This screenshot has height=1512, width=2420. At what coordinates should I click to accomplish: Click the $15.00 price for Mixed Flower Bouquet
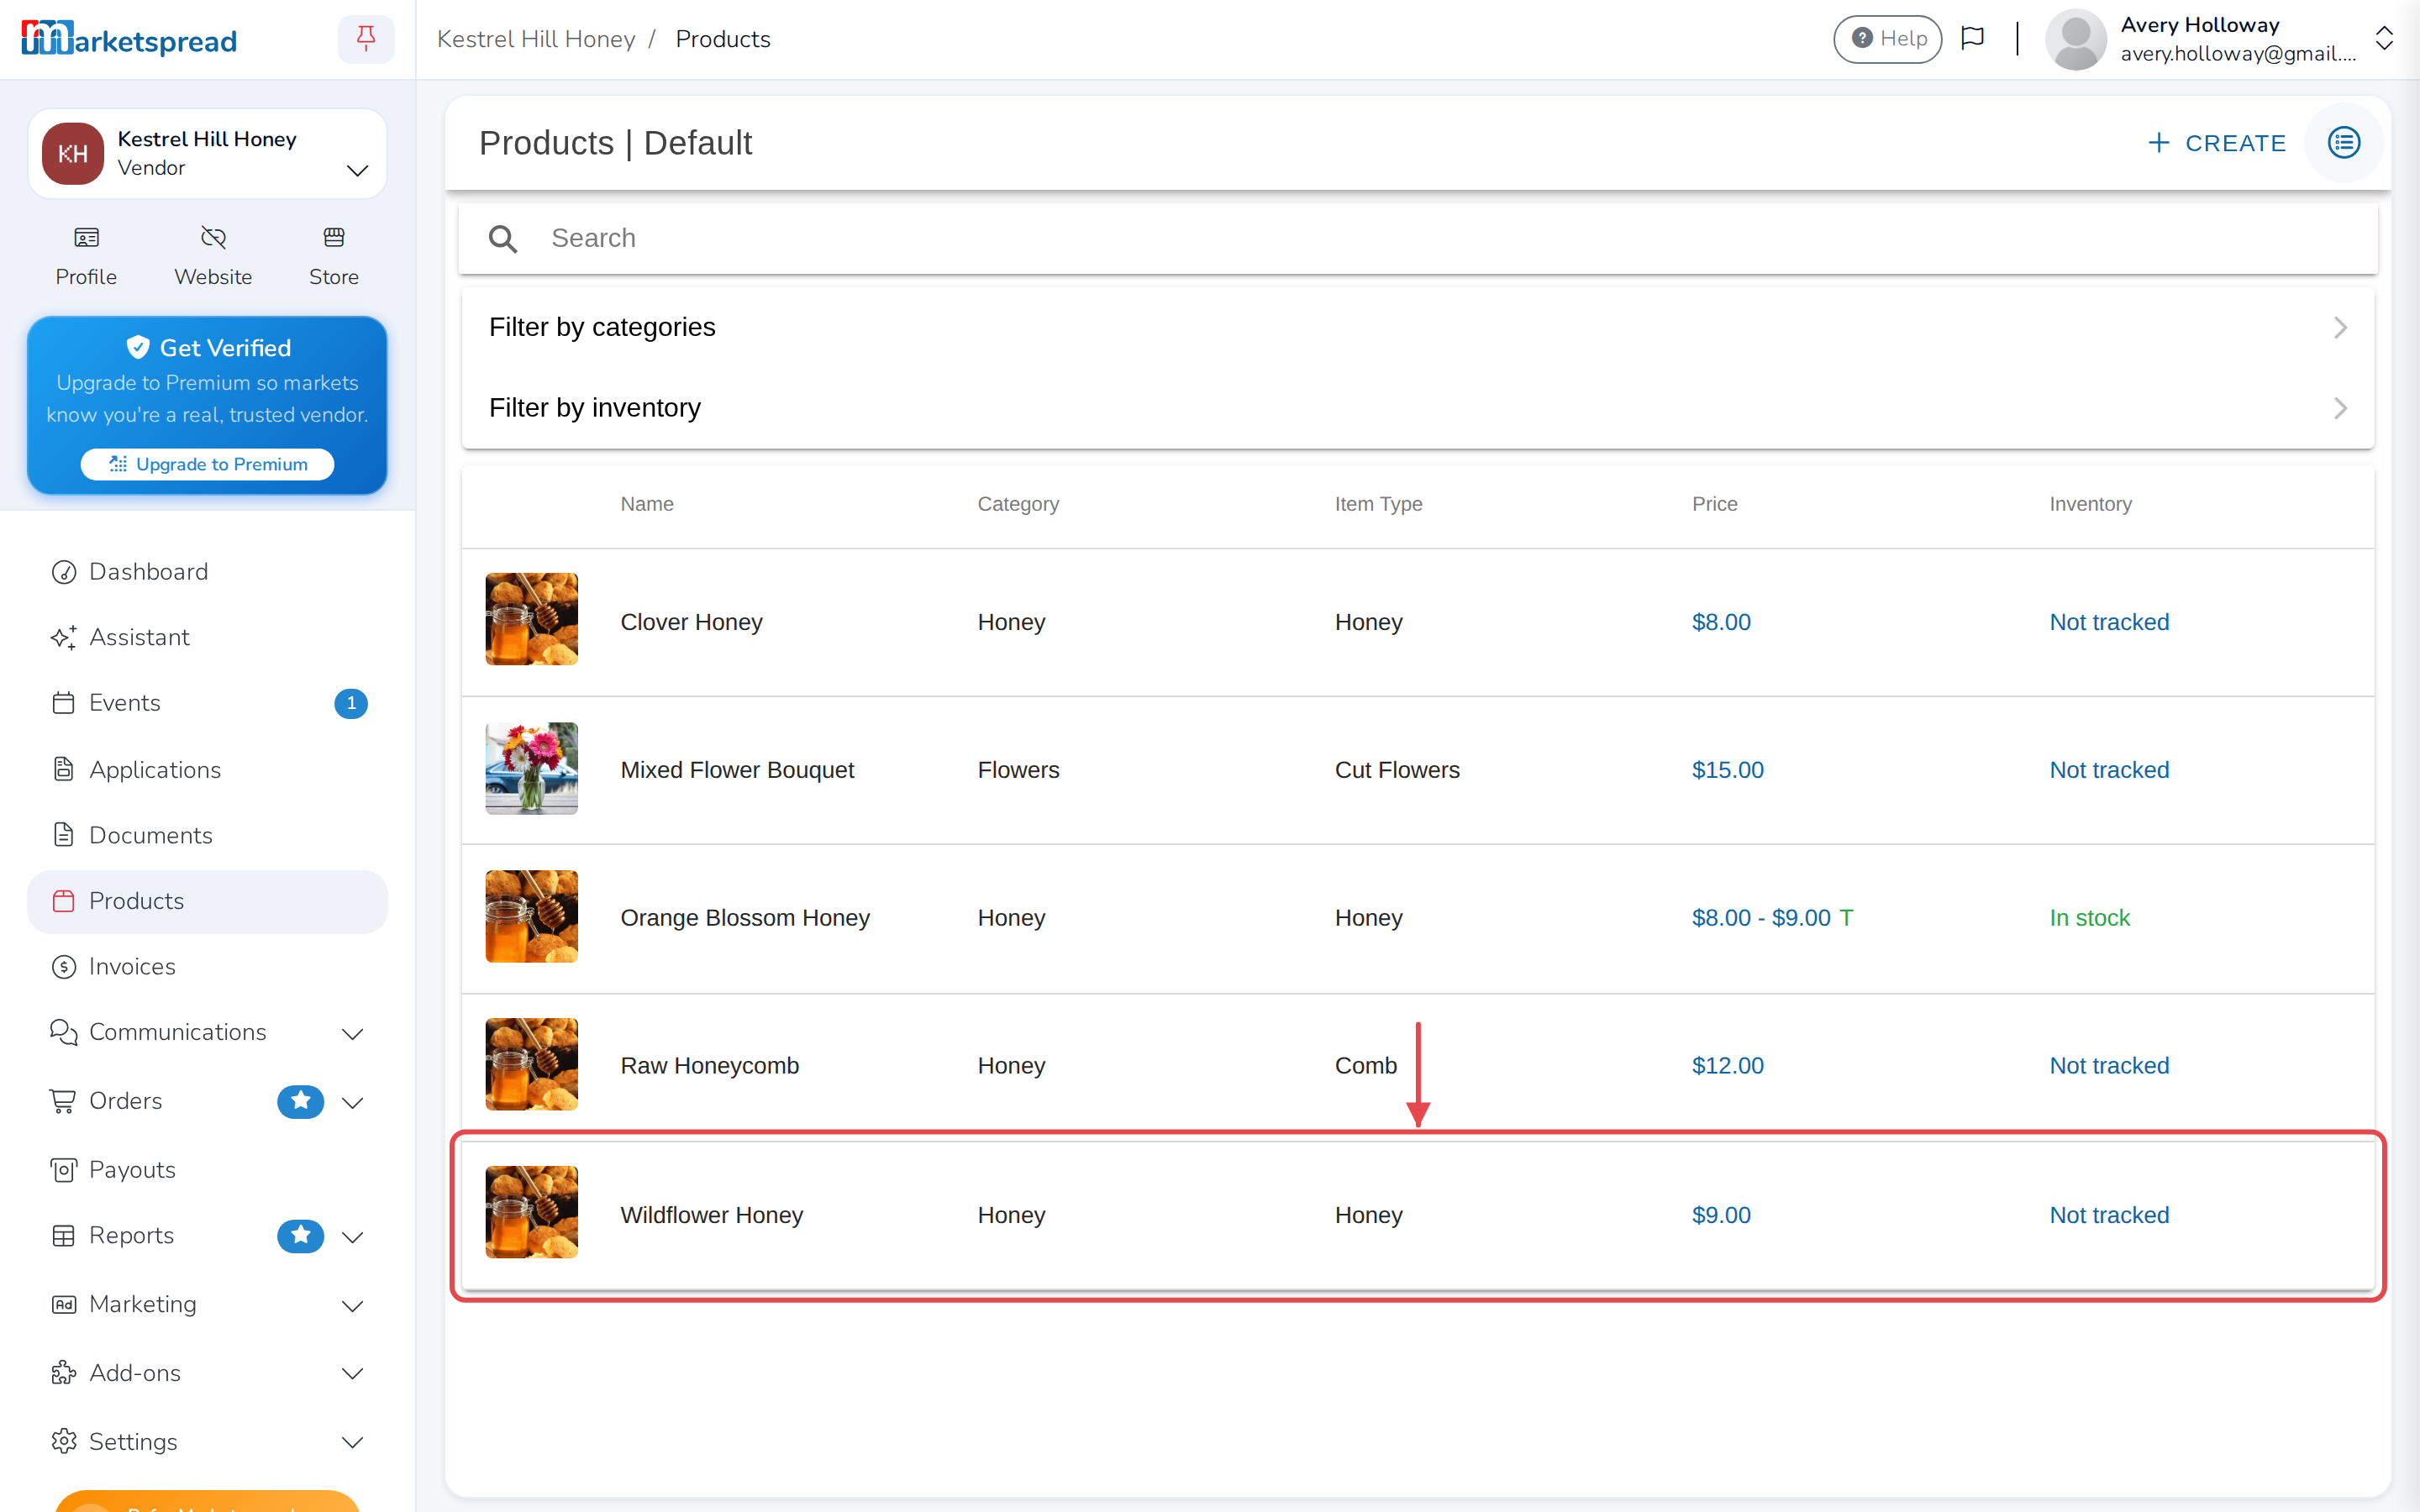[x=1727, y=770]
